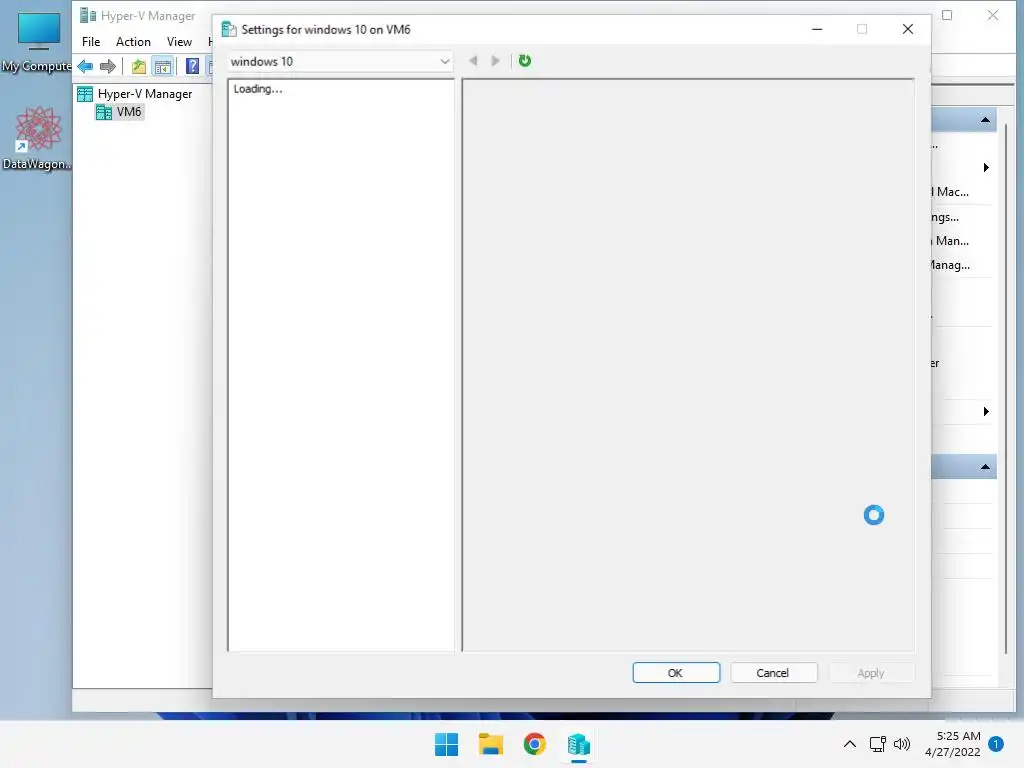Click the 'ngs...' action in Actions pane
The image size is (1024, 768).
[x=945, y=217]
